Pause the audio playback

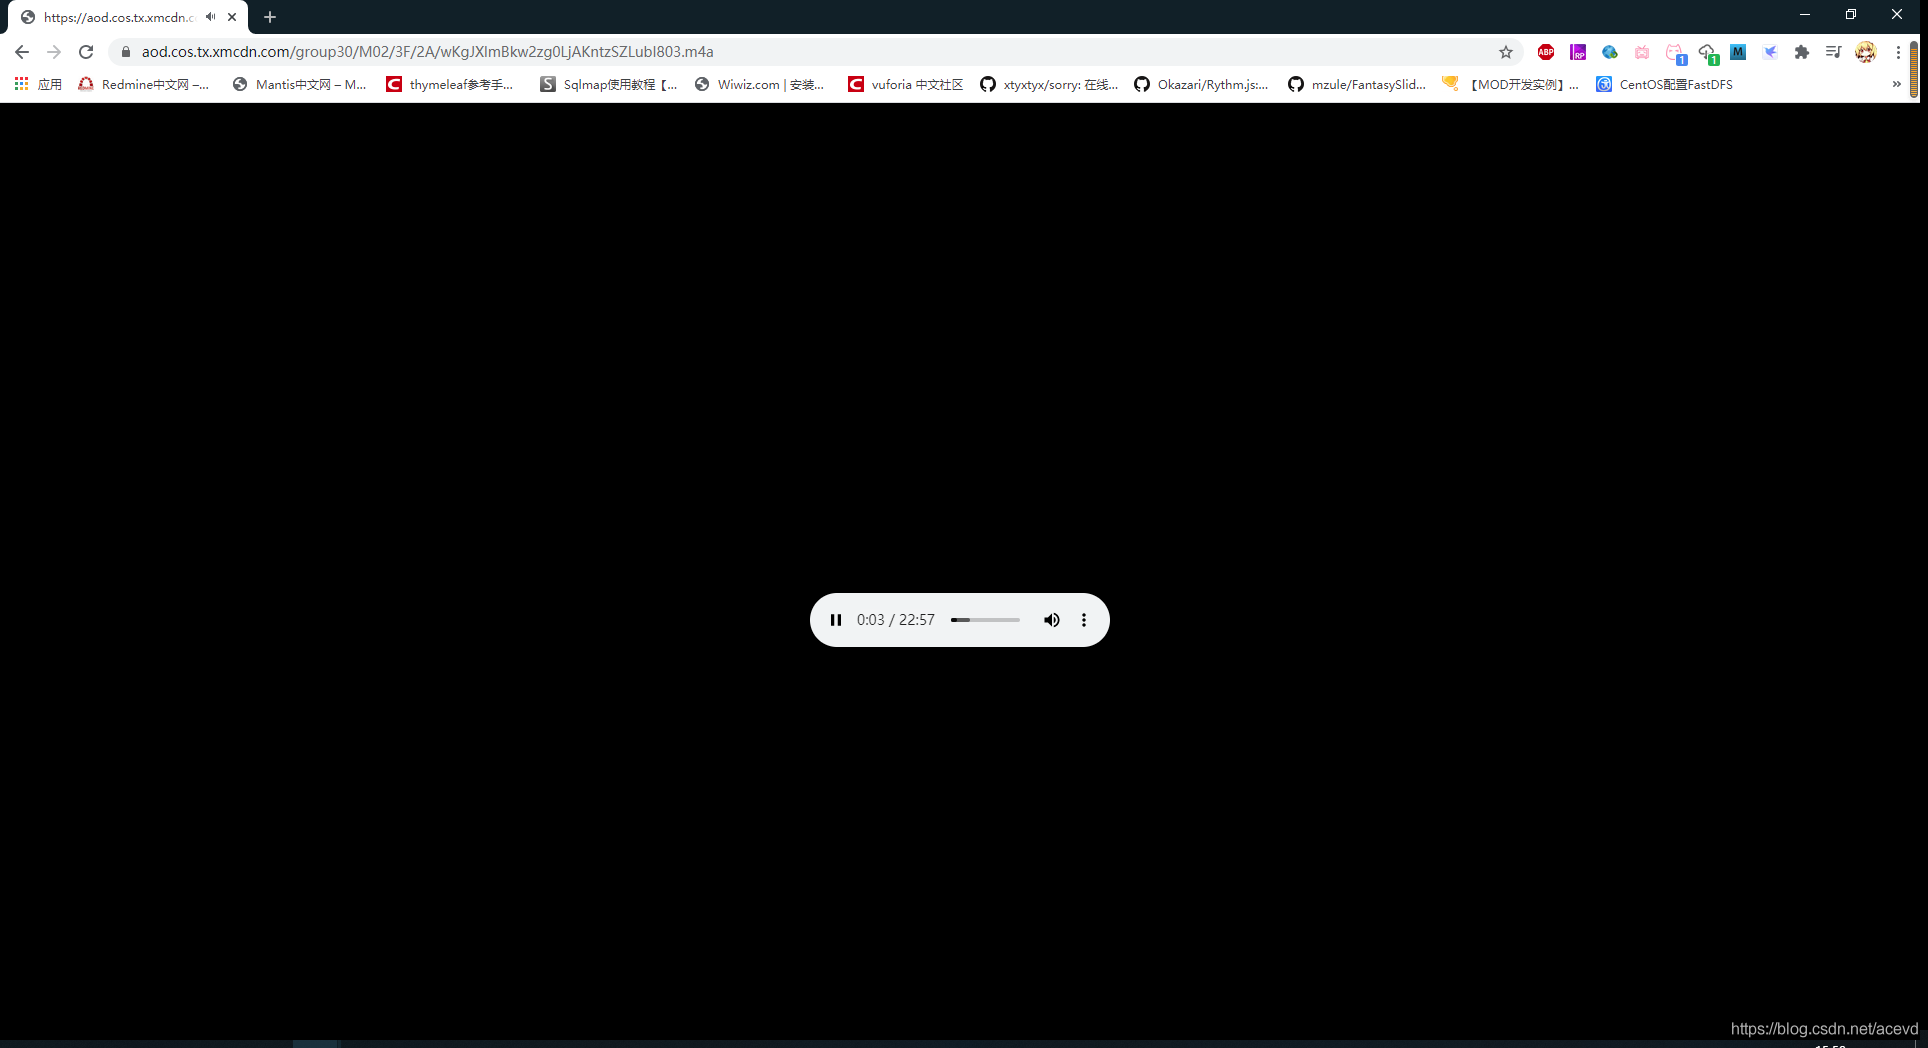(x=836, y=620)
